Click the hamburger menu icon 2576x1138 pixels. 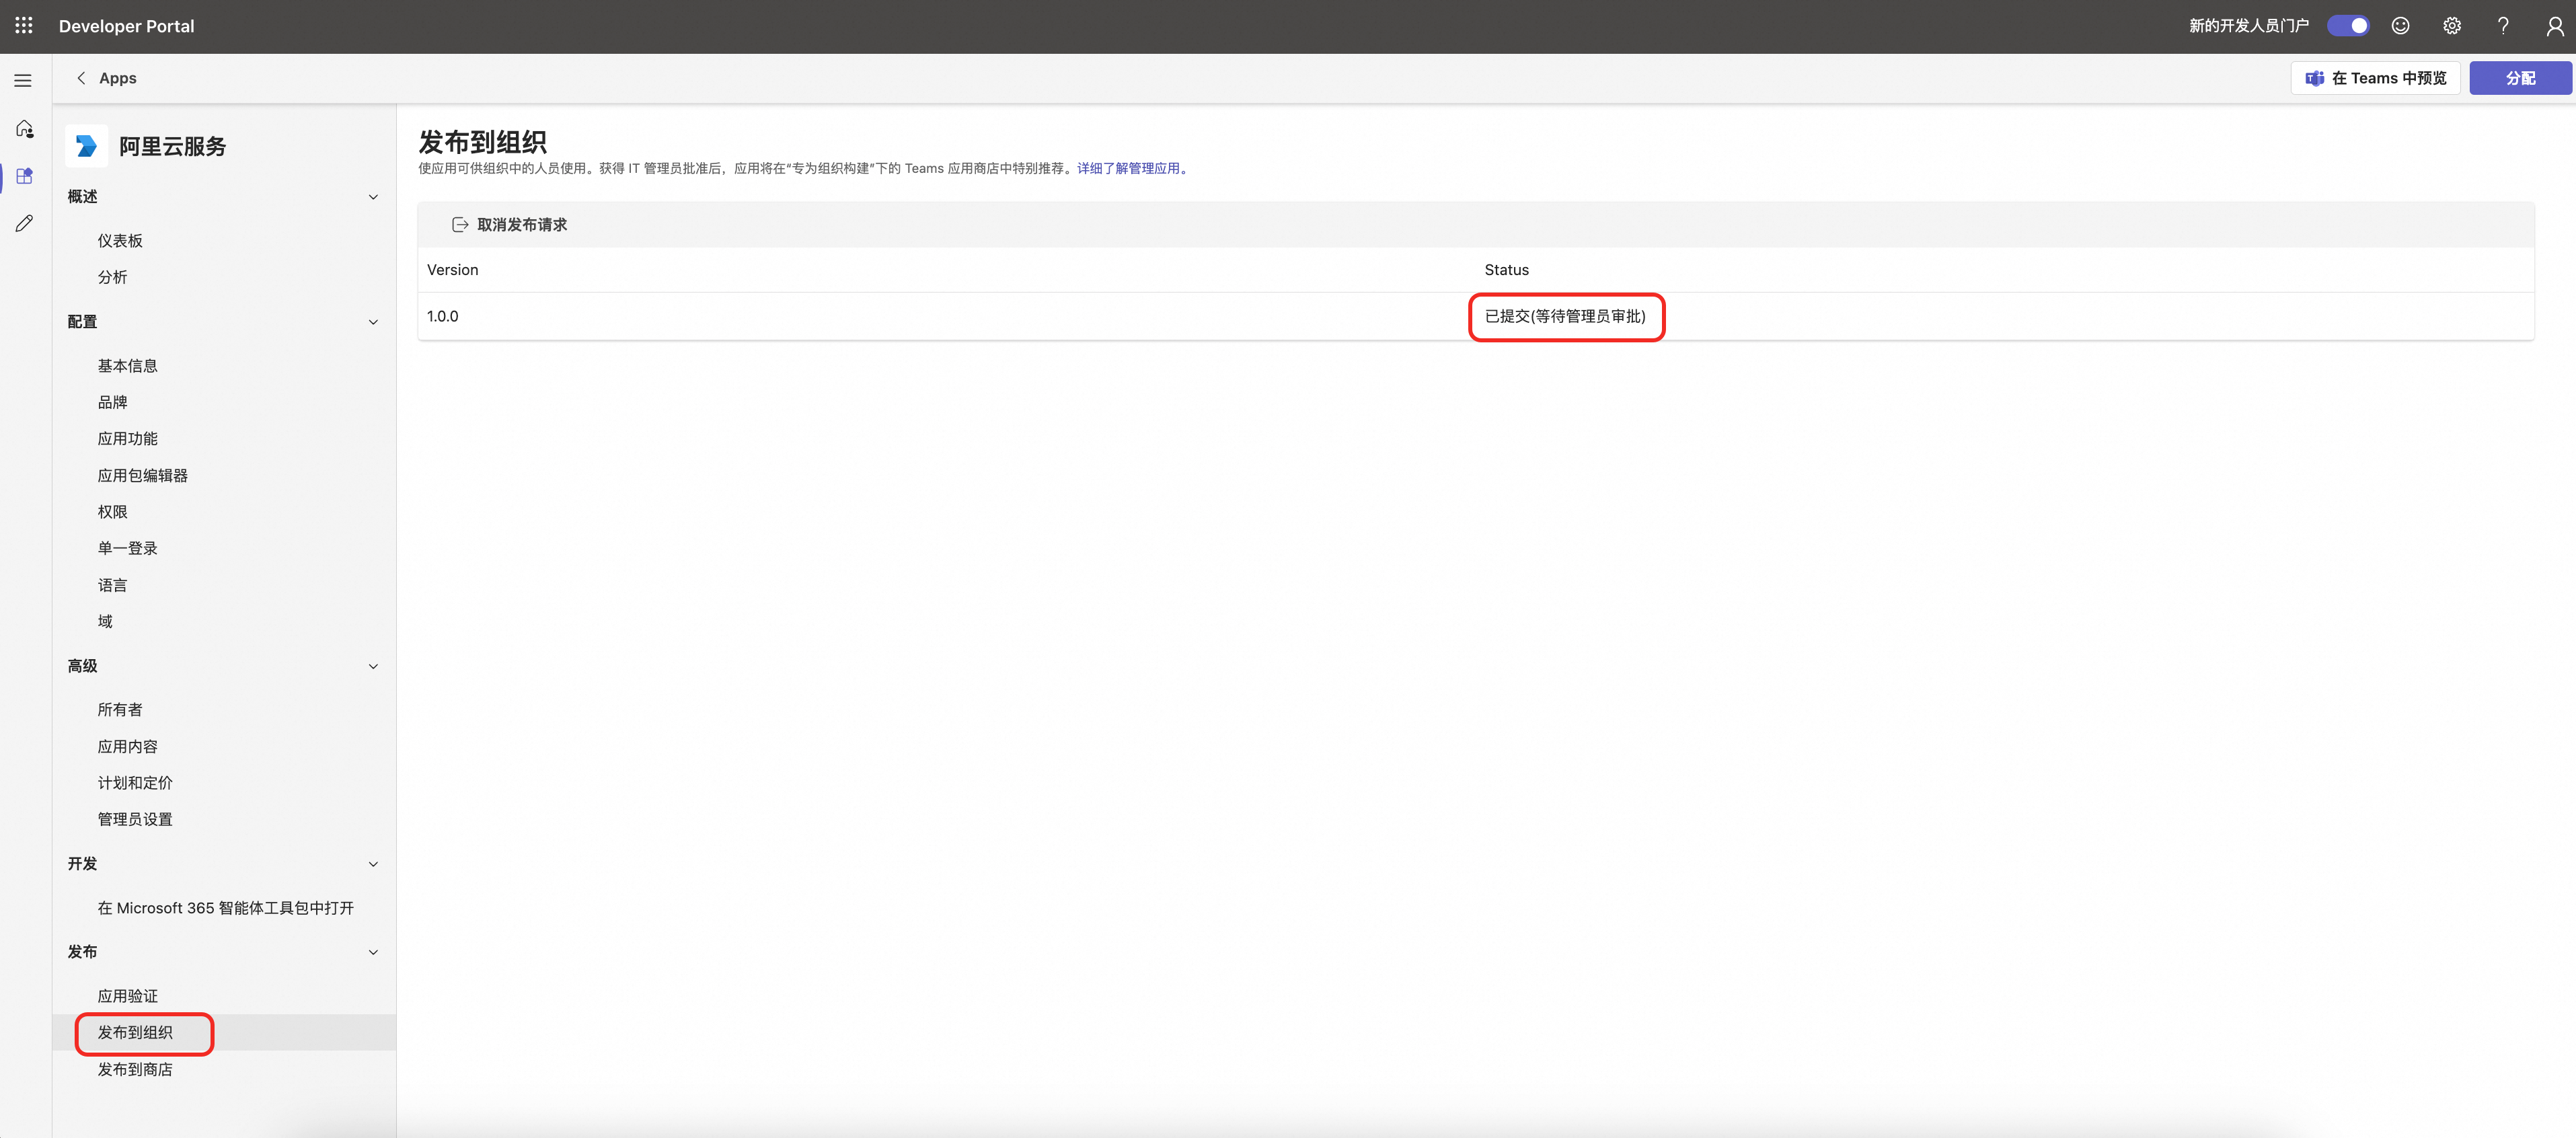click(23, 80)
